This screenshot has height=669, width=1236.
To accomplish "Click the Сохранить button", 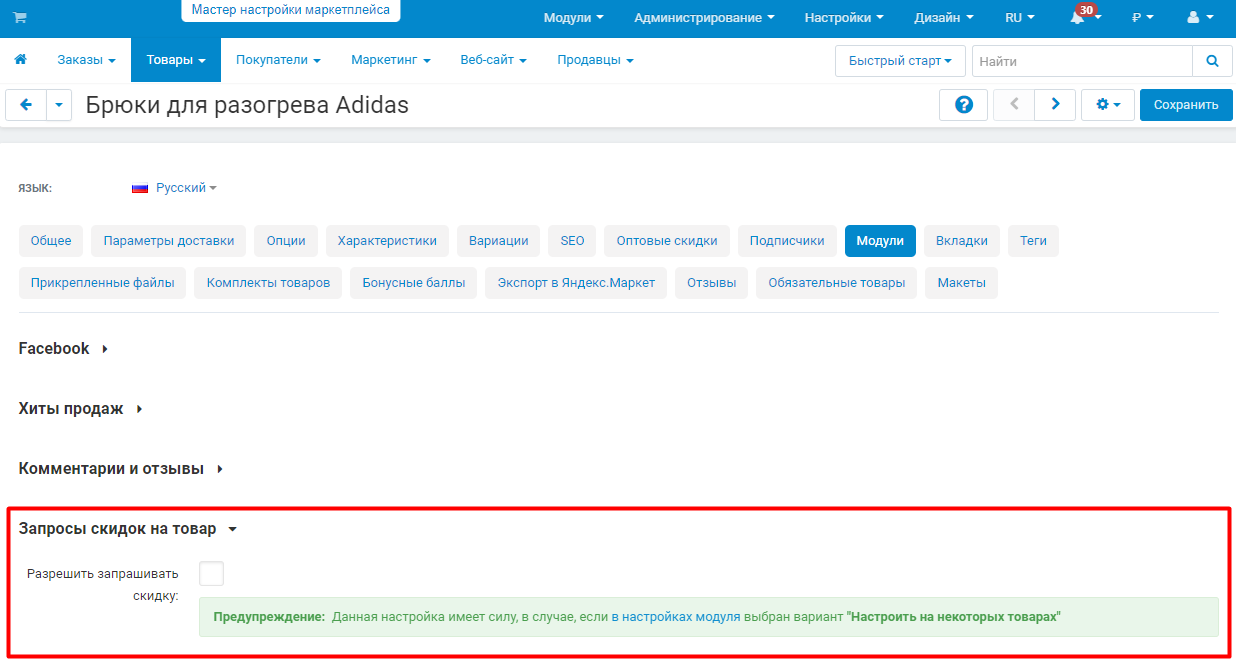I will 1186,105.
